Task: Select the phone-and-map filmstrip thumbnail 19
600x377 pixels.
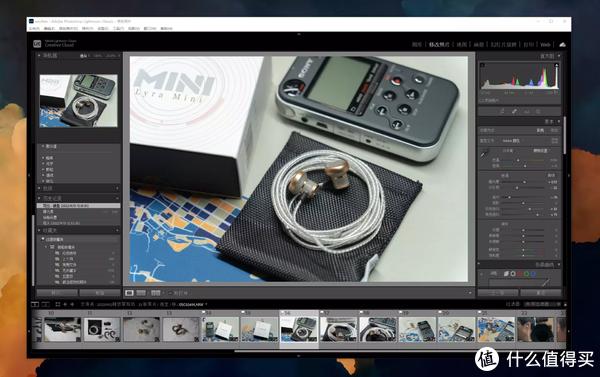Action: [417, 329]
